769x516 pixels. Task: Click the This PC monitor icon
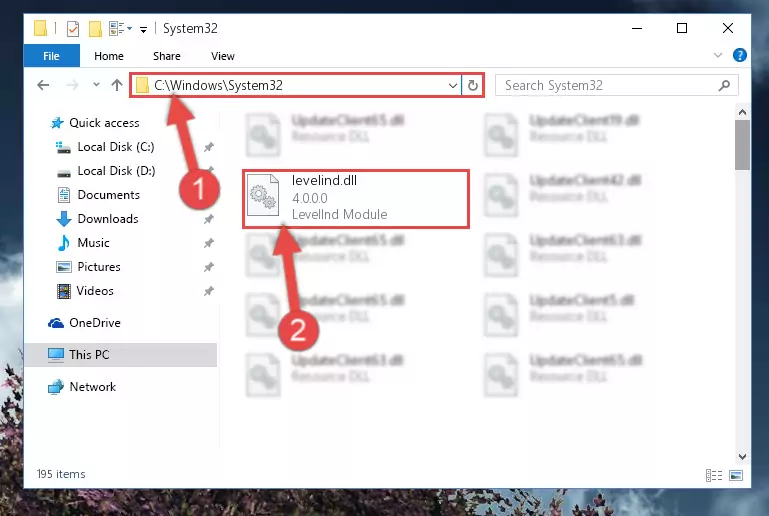56,355
